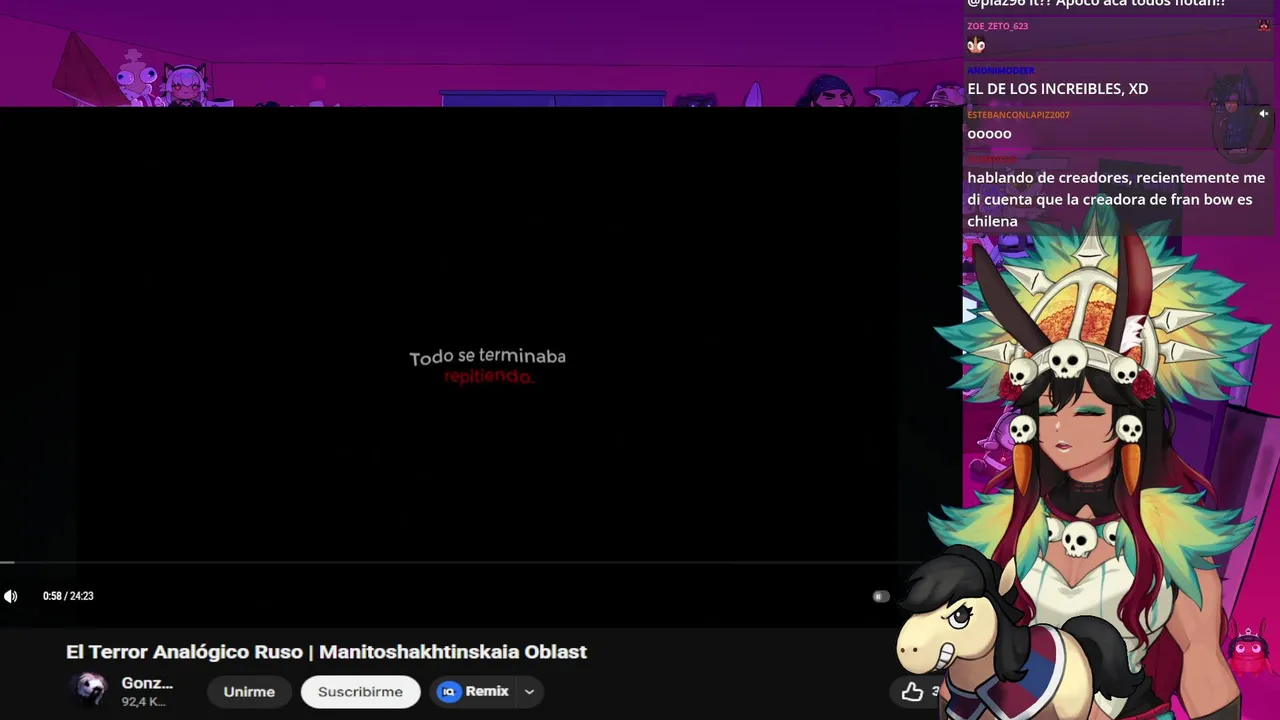
Task: Click chat message about fran bow creadora
Action: tap(1116, 199)
